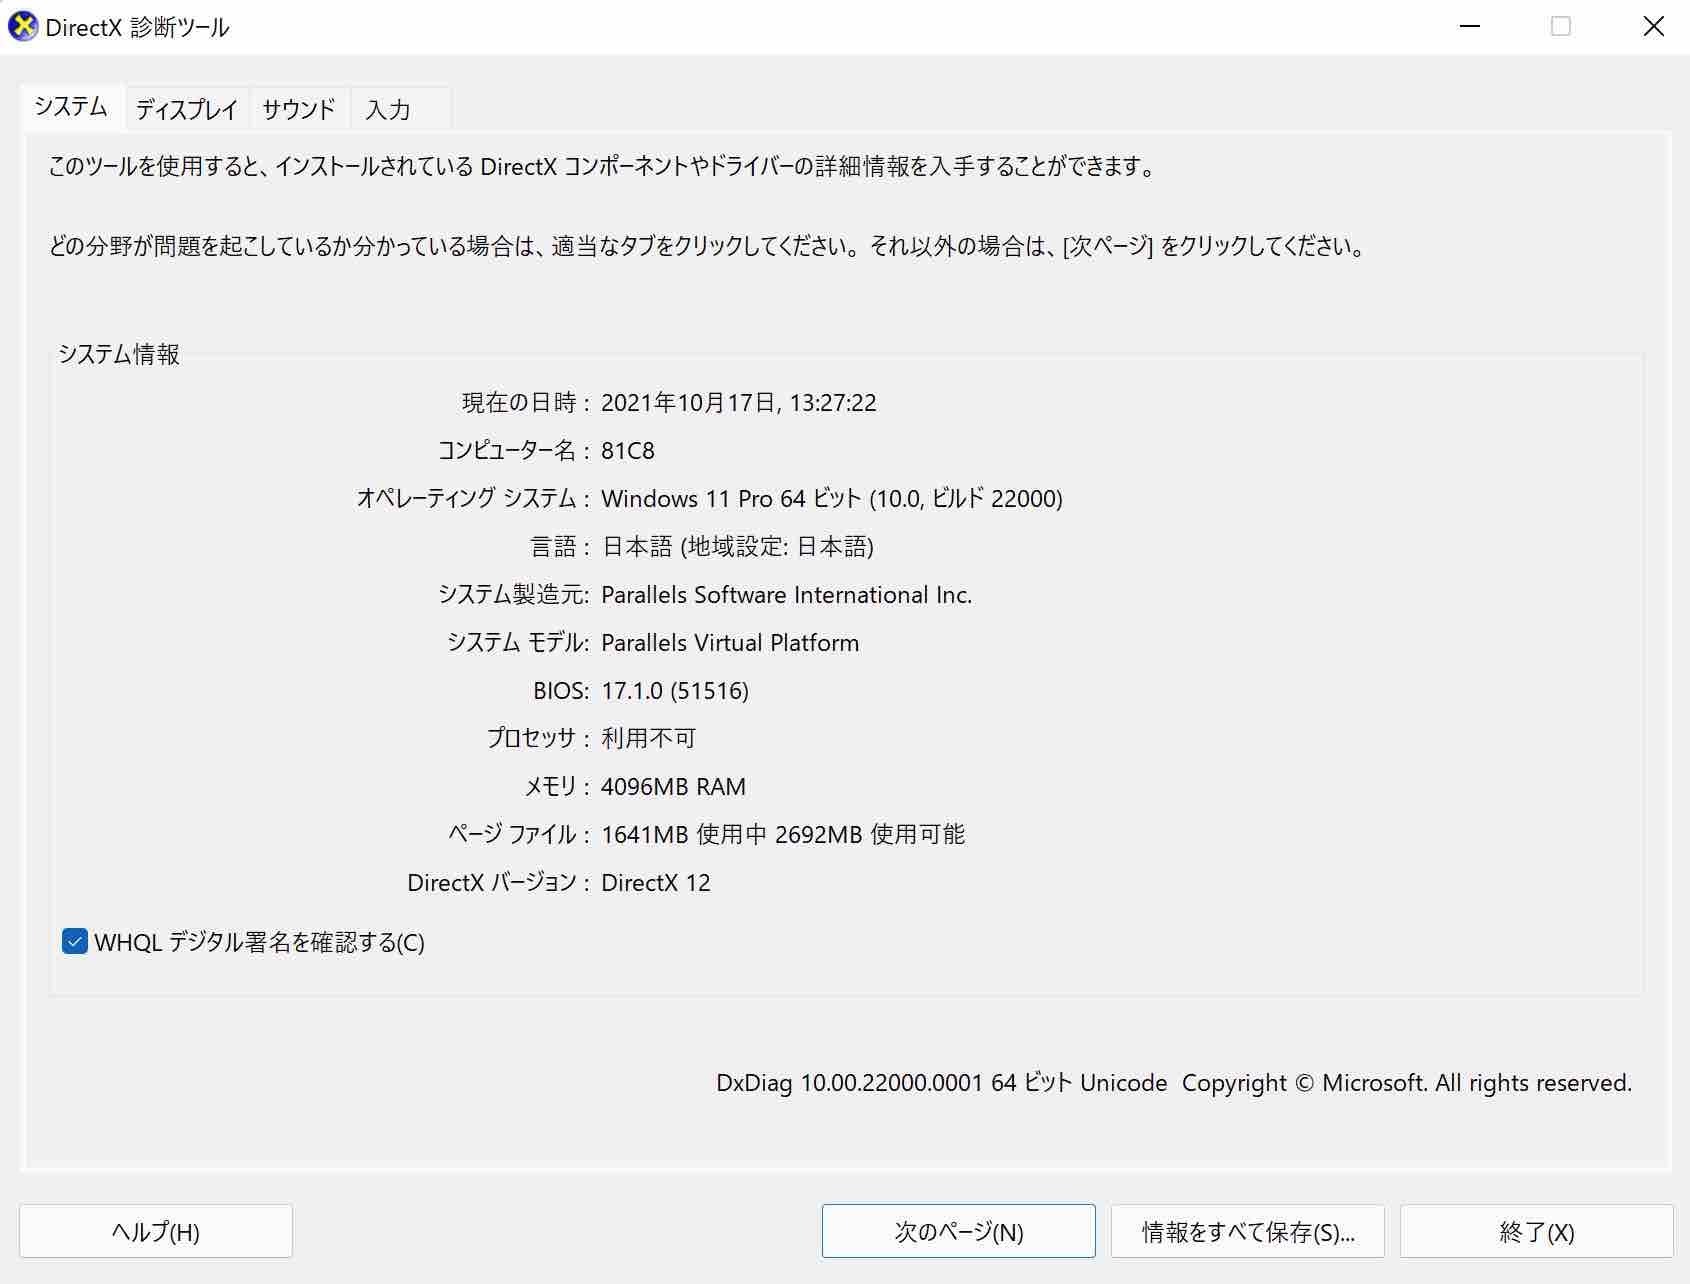1690x1284 pixels.
Task: Click the grayed-out maximize window button
Action: tap(1560, 27)
